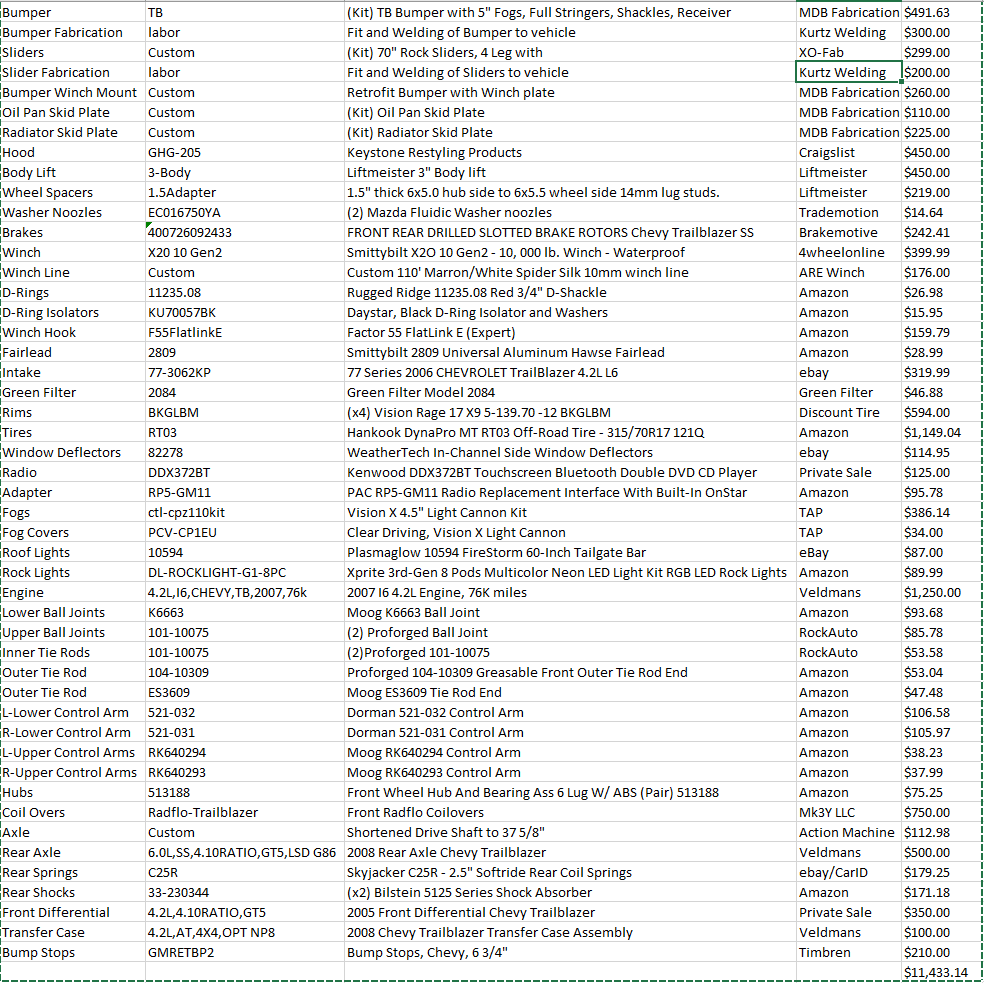Select the "Retrofit Bumper with Winch plate" cell
The image size is (984, 983).
click(570, 92)
